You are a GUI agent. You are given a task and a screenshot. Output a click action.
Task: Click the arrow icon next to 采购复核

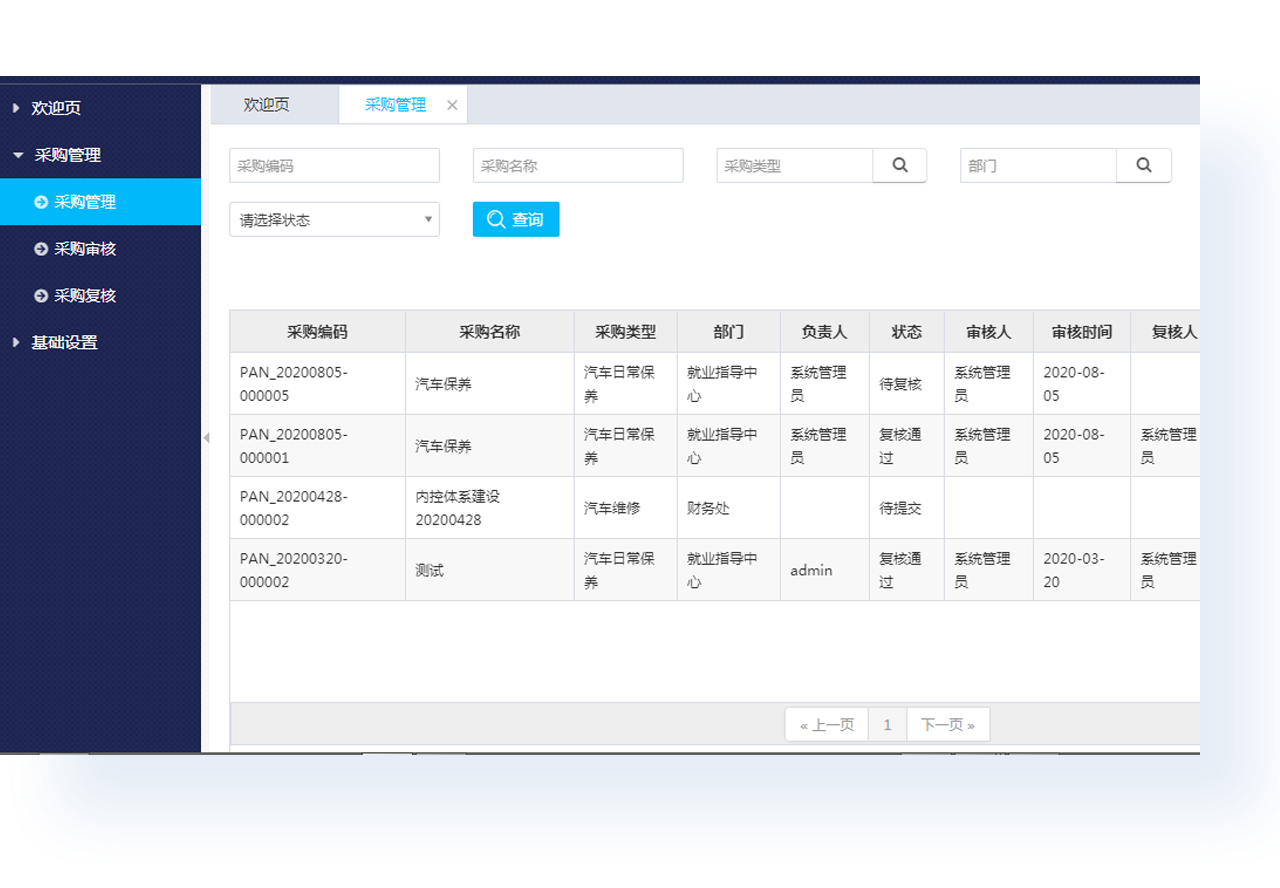(x=41, y=296)
